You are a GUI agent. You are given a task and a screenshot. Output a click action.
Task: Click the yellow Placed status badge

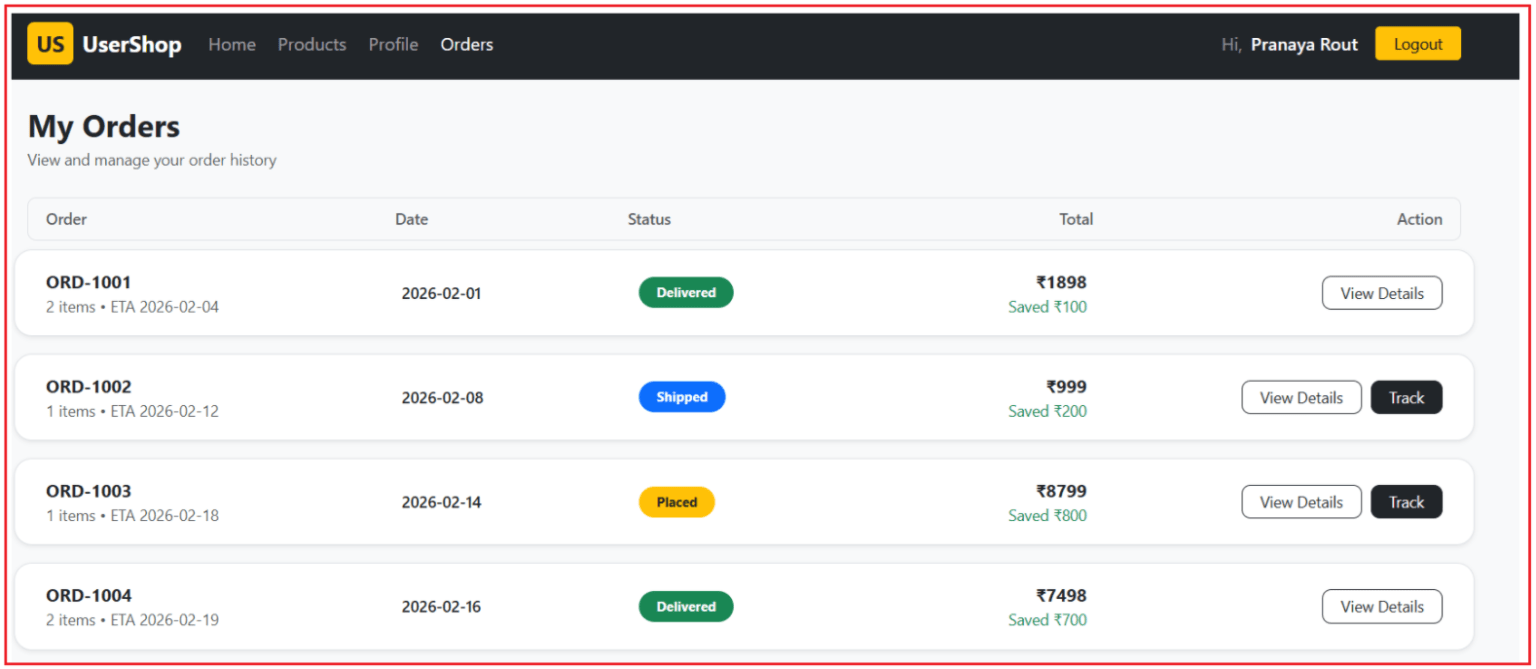[x=677, y=502]
